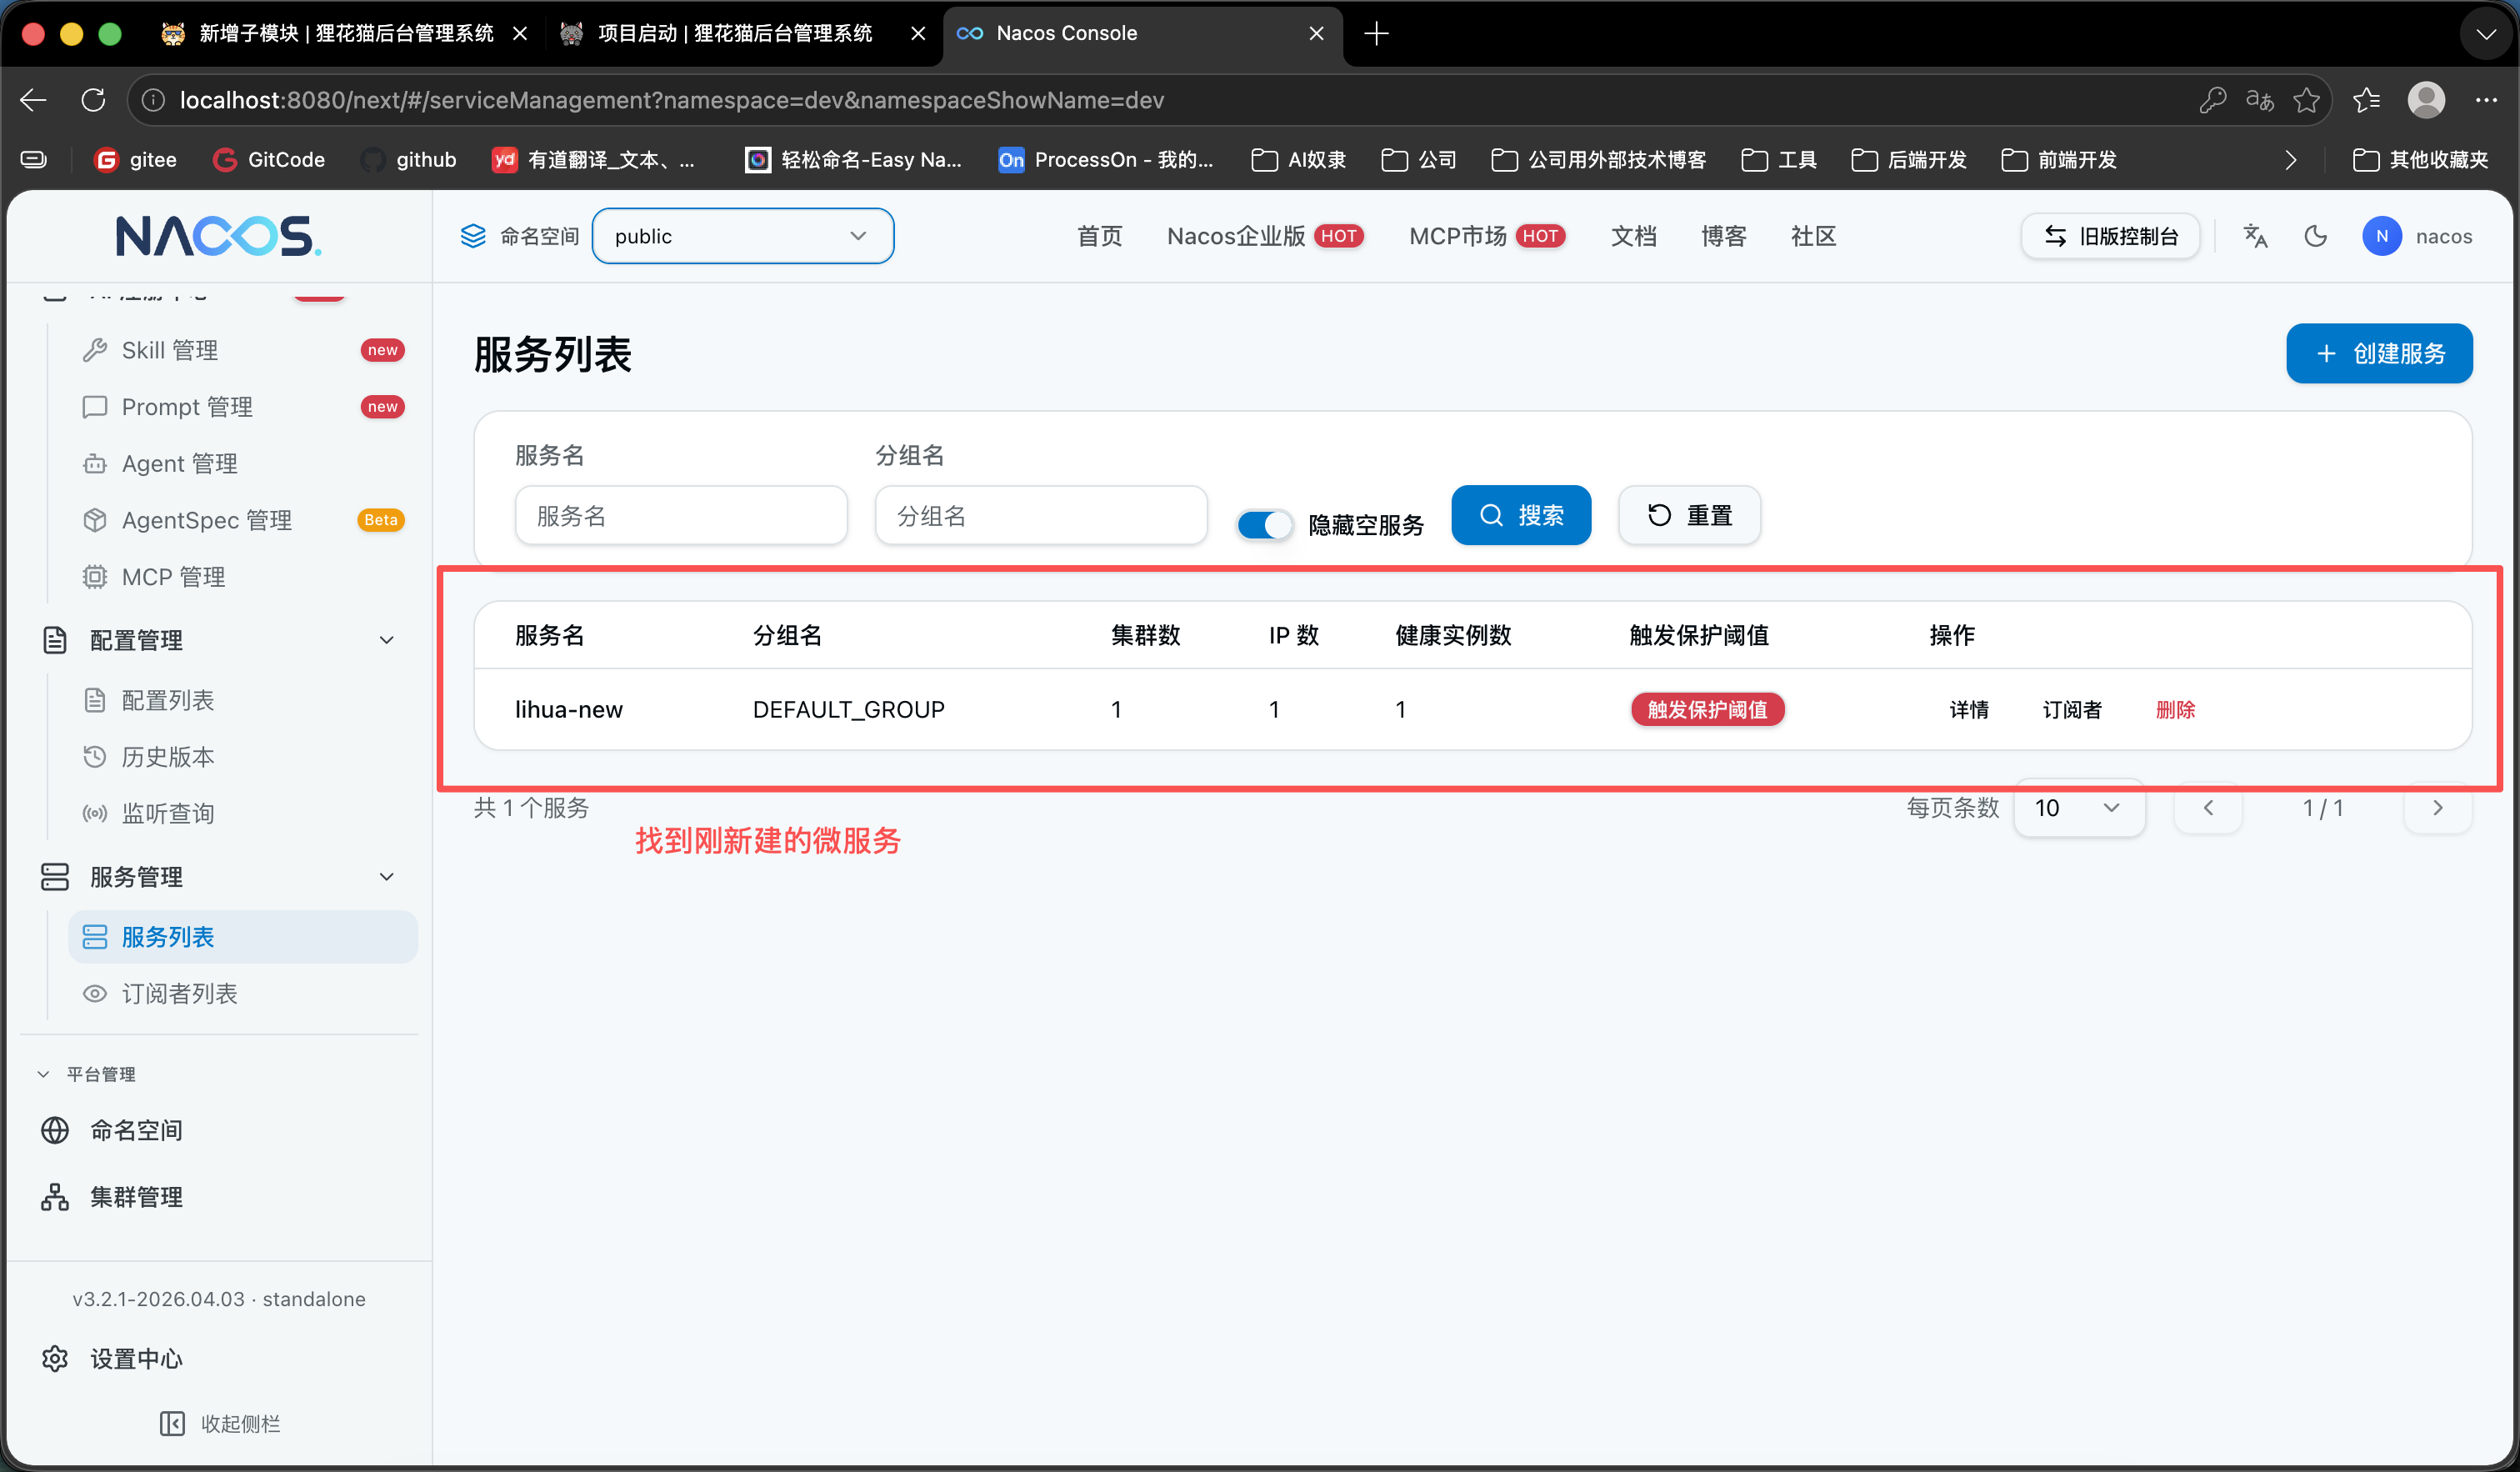Open 设置中心 settings
This screenshot has height=1472, width=2520.
(x=220, y=1359)
